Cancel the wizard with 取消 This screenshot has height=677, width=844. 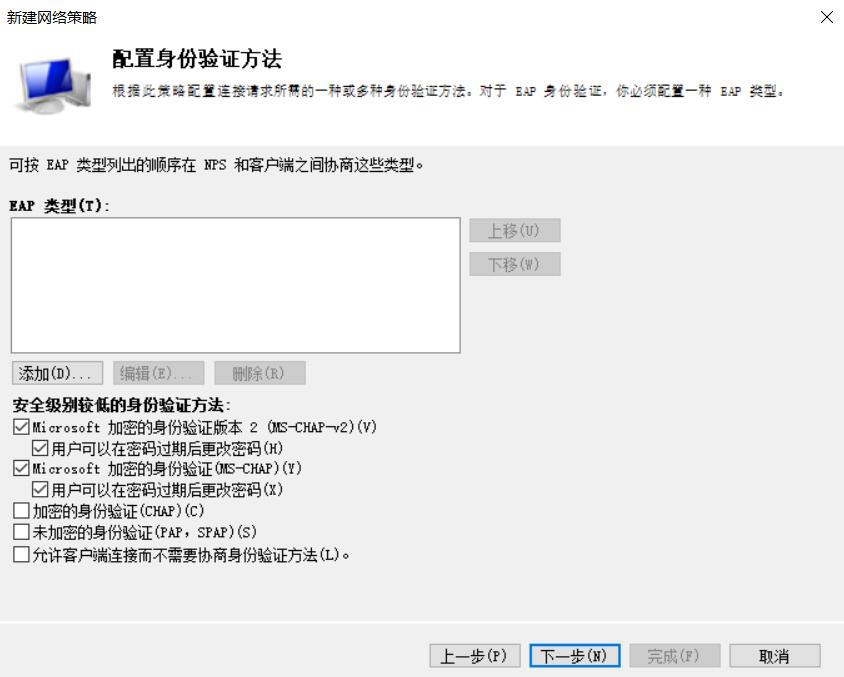click(775, 655)
